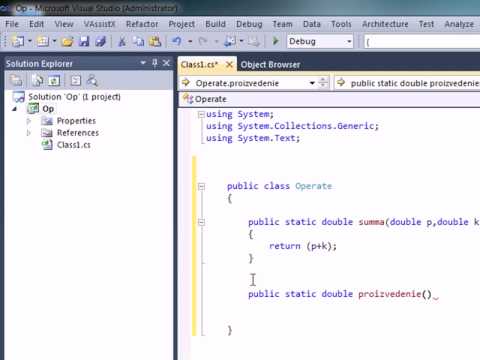Open the Data menu
This screenshot has height=360, width=480.
312,24
